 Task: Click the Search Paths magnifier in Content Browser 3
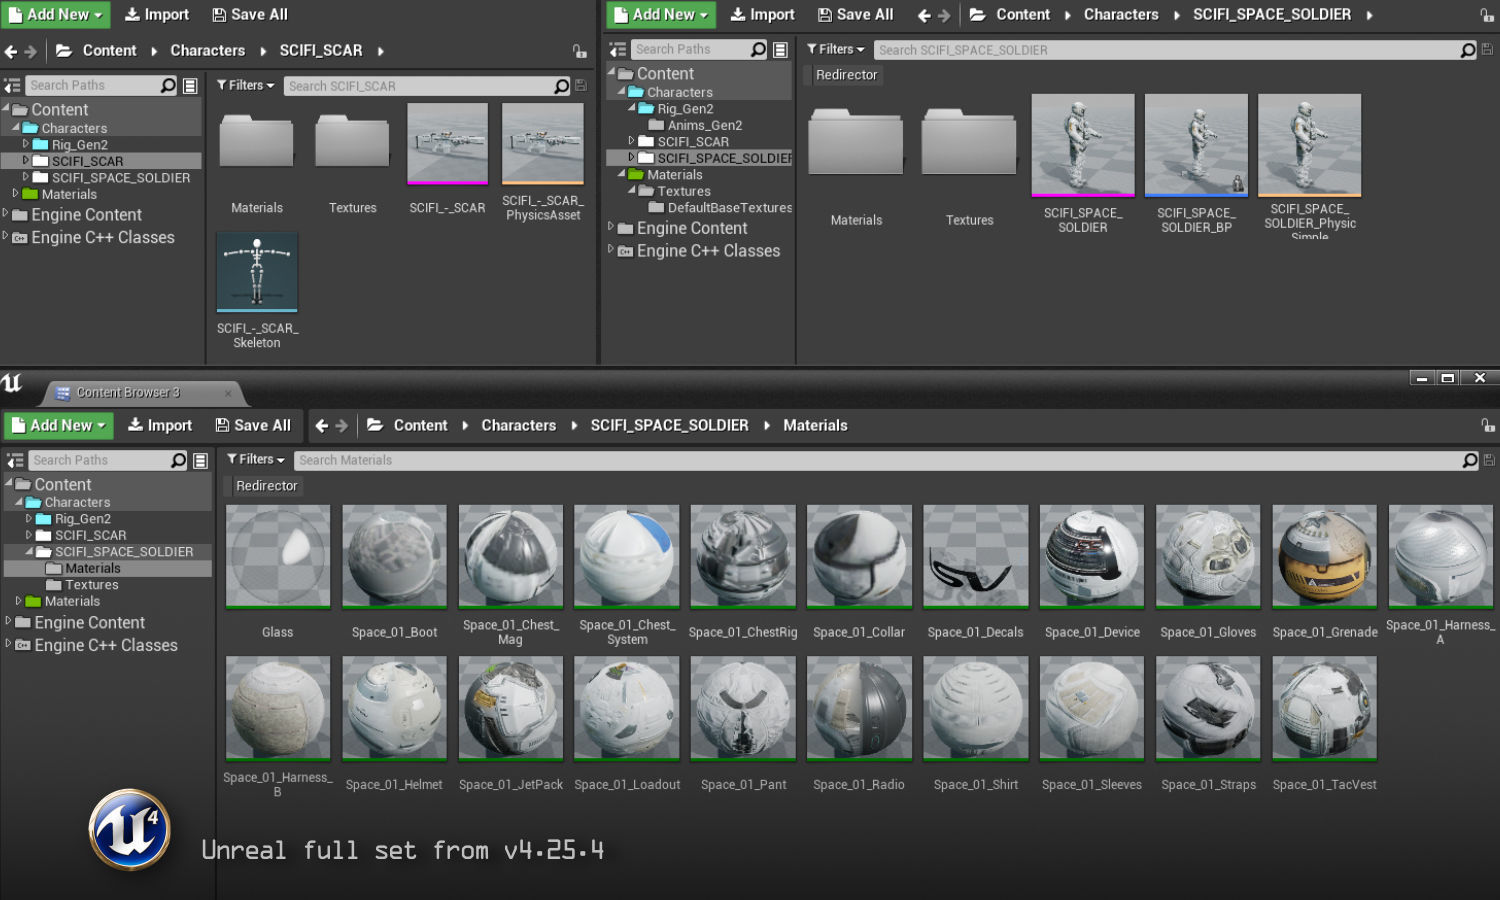[178, 460]
